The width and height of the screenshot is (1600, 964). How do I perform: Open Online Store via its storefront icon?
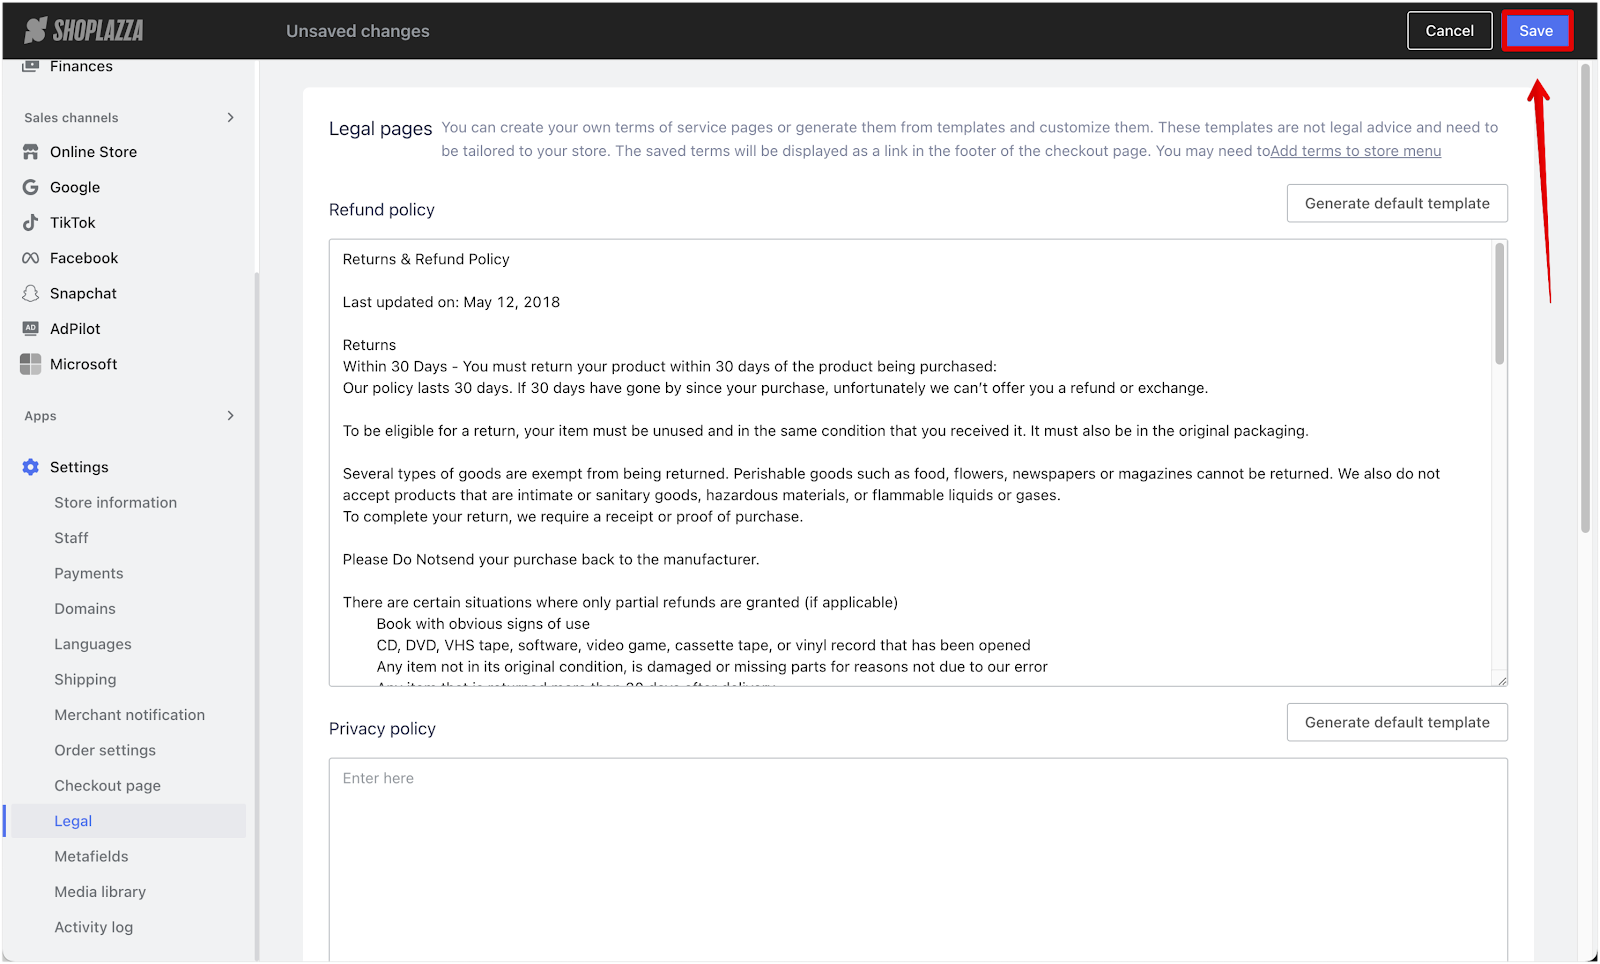point(31,152)
